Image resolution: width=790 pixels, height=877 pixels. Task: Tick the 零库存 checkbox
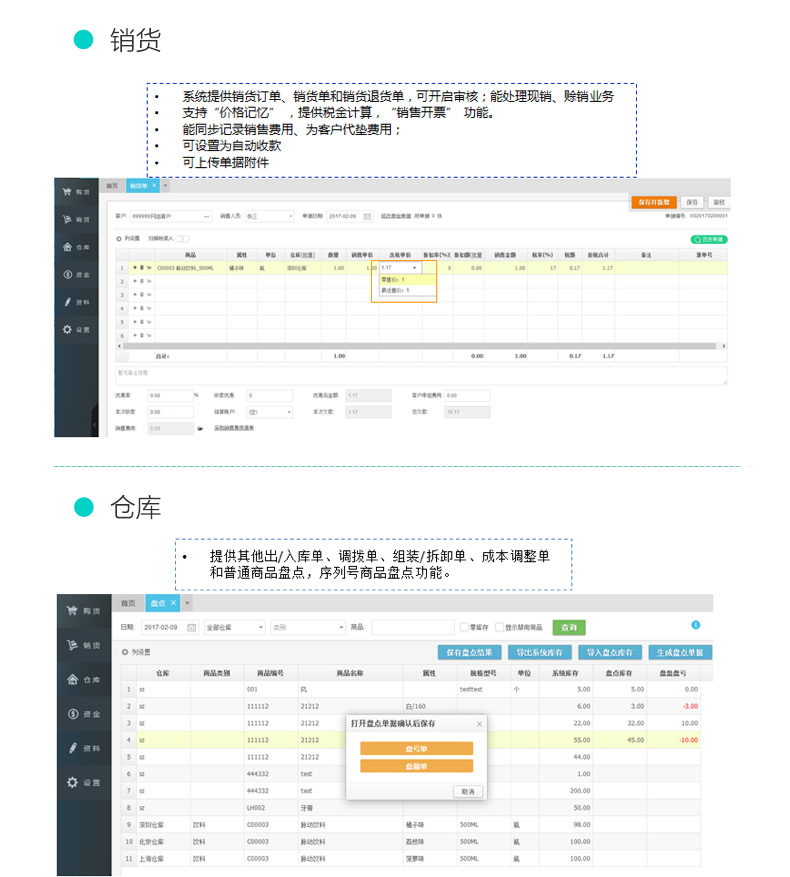click(x=462, y=628)
